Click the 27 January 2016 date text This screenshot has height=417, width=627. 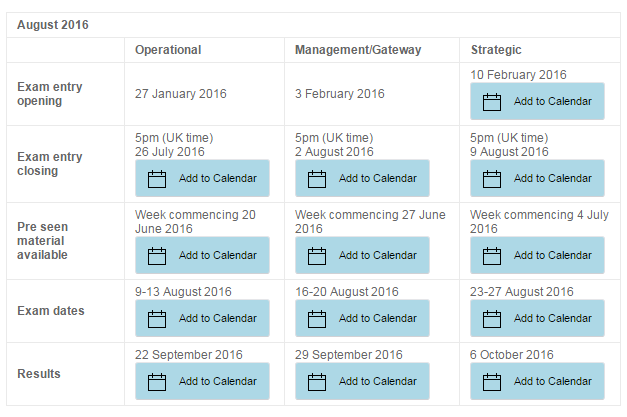point(181,94)
